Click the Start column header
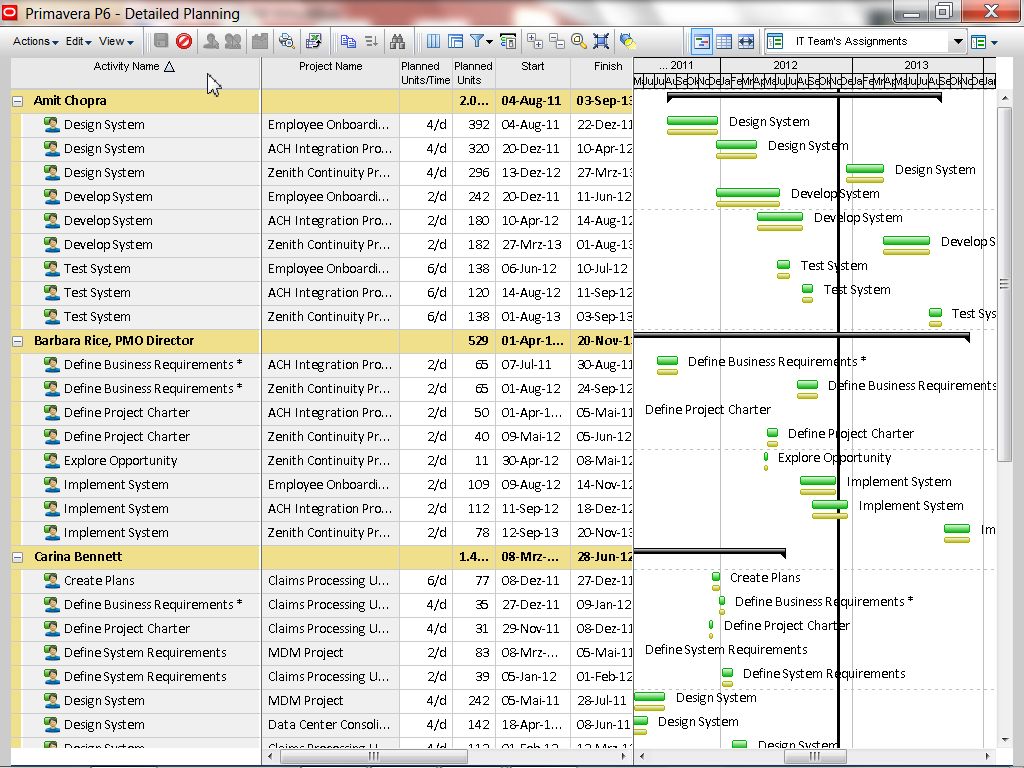The height and width of the screenshot is (768, 1024). [x=532, y=73]
